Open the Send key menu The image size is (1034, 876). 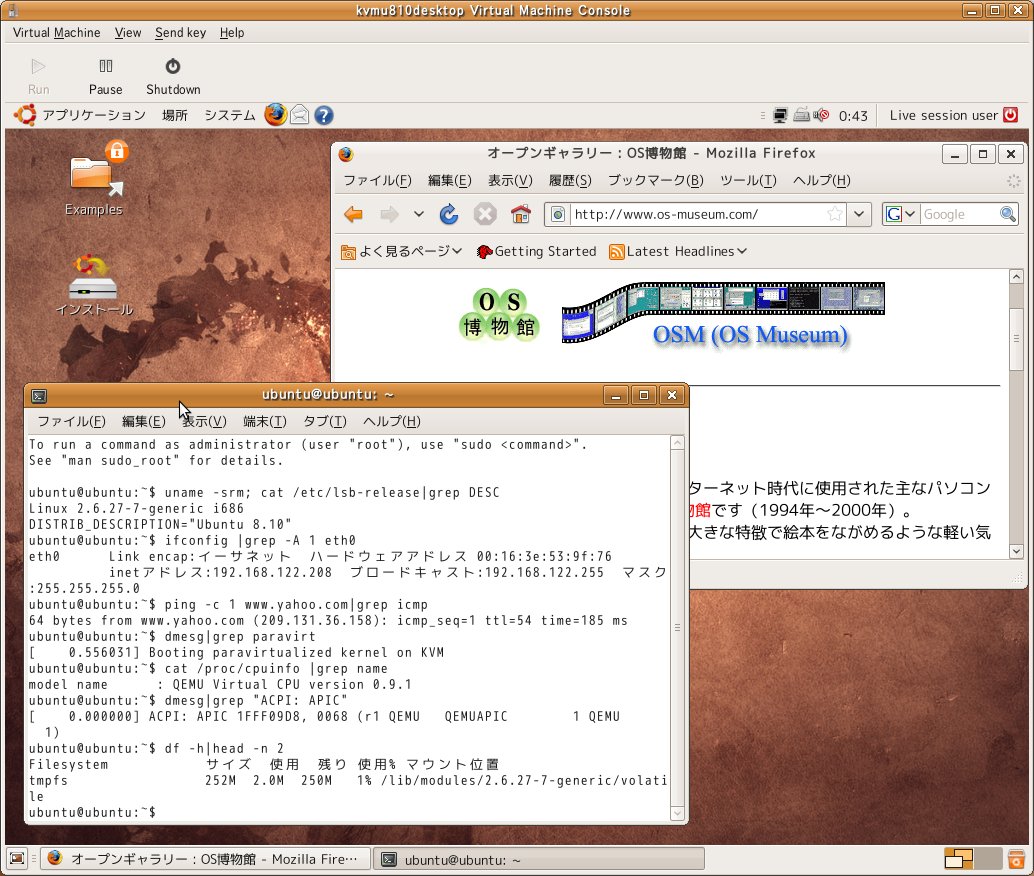[181, 32]
